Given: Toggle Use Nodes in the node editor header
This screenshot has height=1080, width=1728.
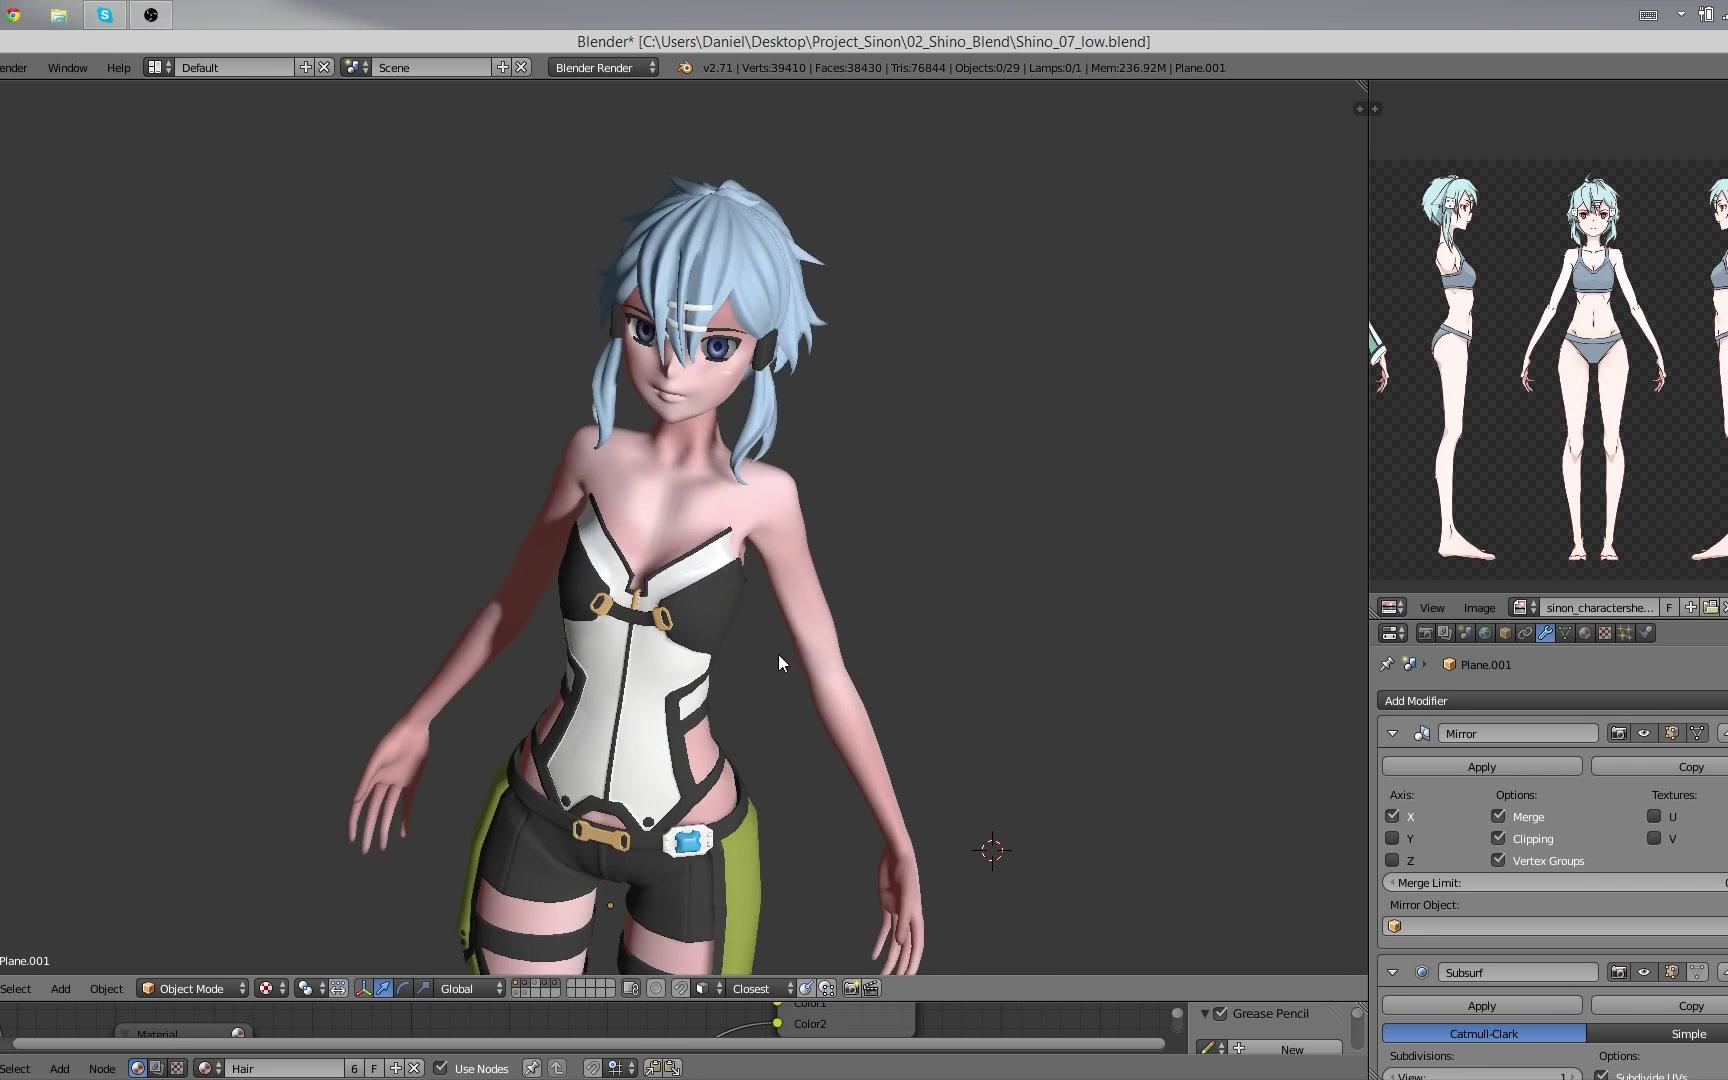Looking at the screenshot, I should (x=441, y=1068).
